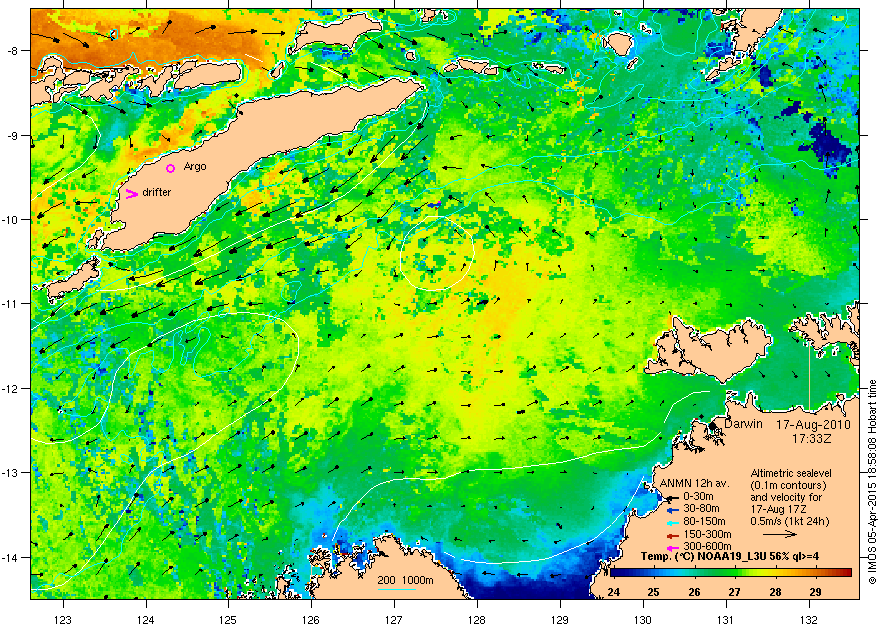The image size is (880, 630).
Task: Click the colorbar tick label '24'
Action: (613, 592)
